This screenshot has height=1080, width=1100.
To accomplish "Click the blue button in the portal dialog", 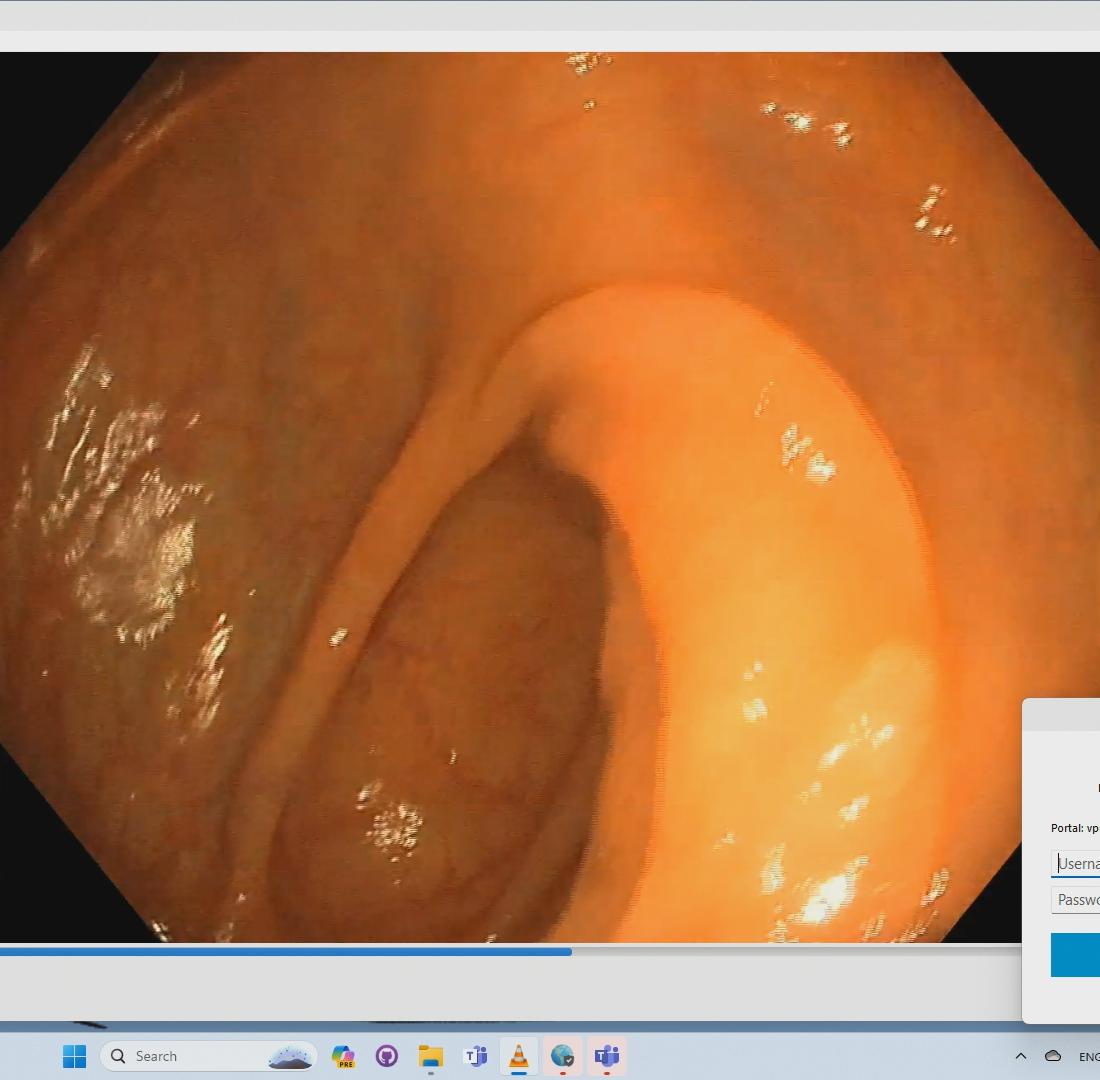I will pyautogui.click(x=1075, y=955).
